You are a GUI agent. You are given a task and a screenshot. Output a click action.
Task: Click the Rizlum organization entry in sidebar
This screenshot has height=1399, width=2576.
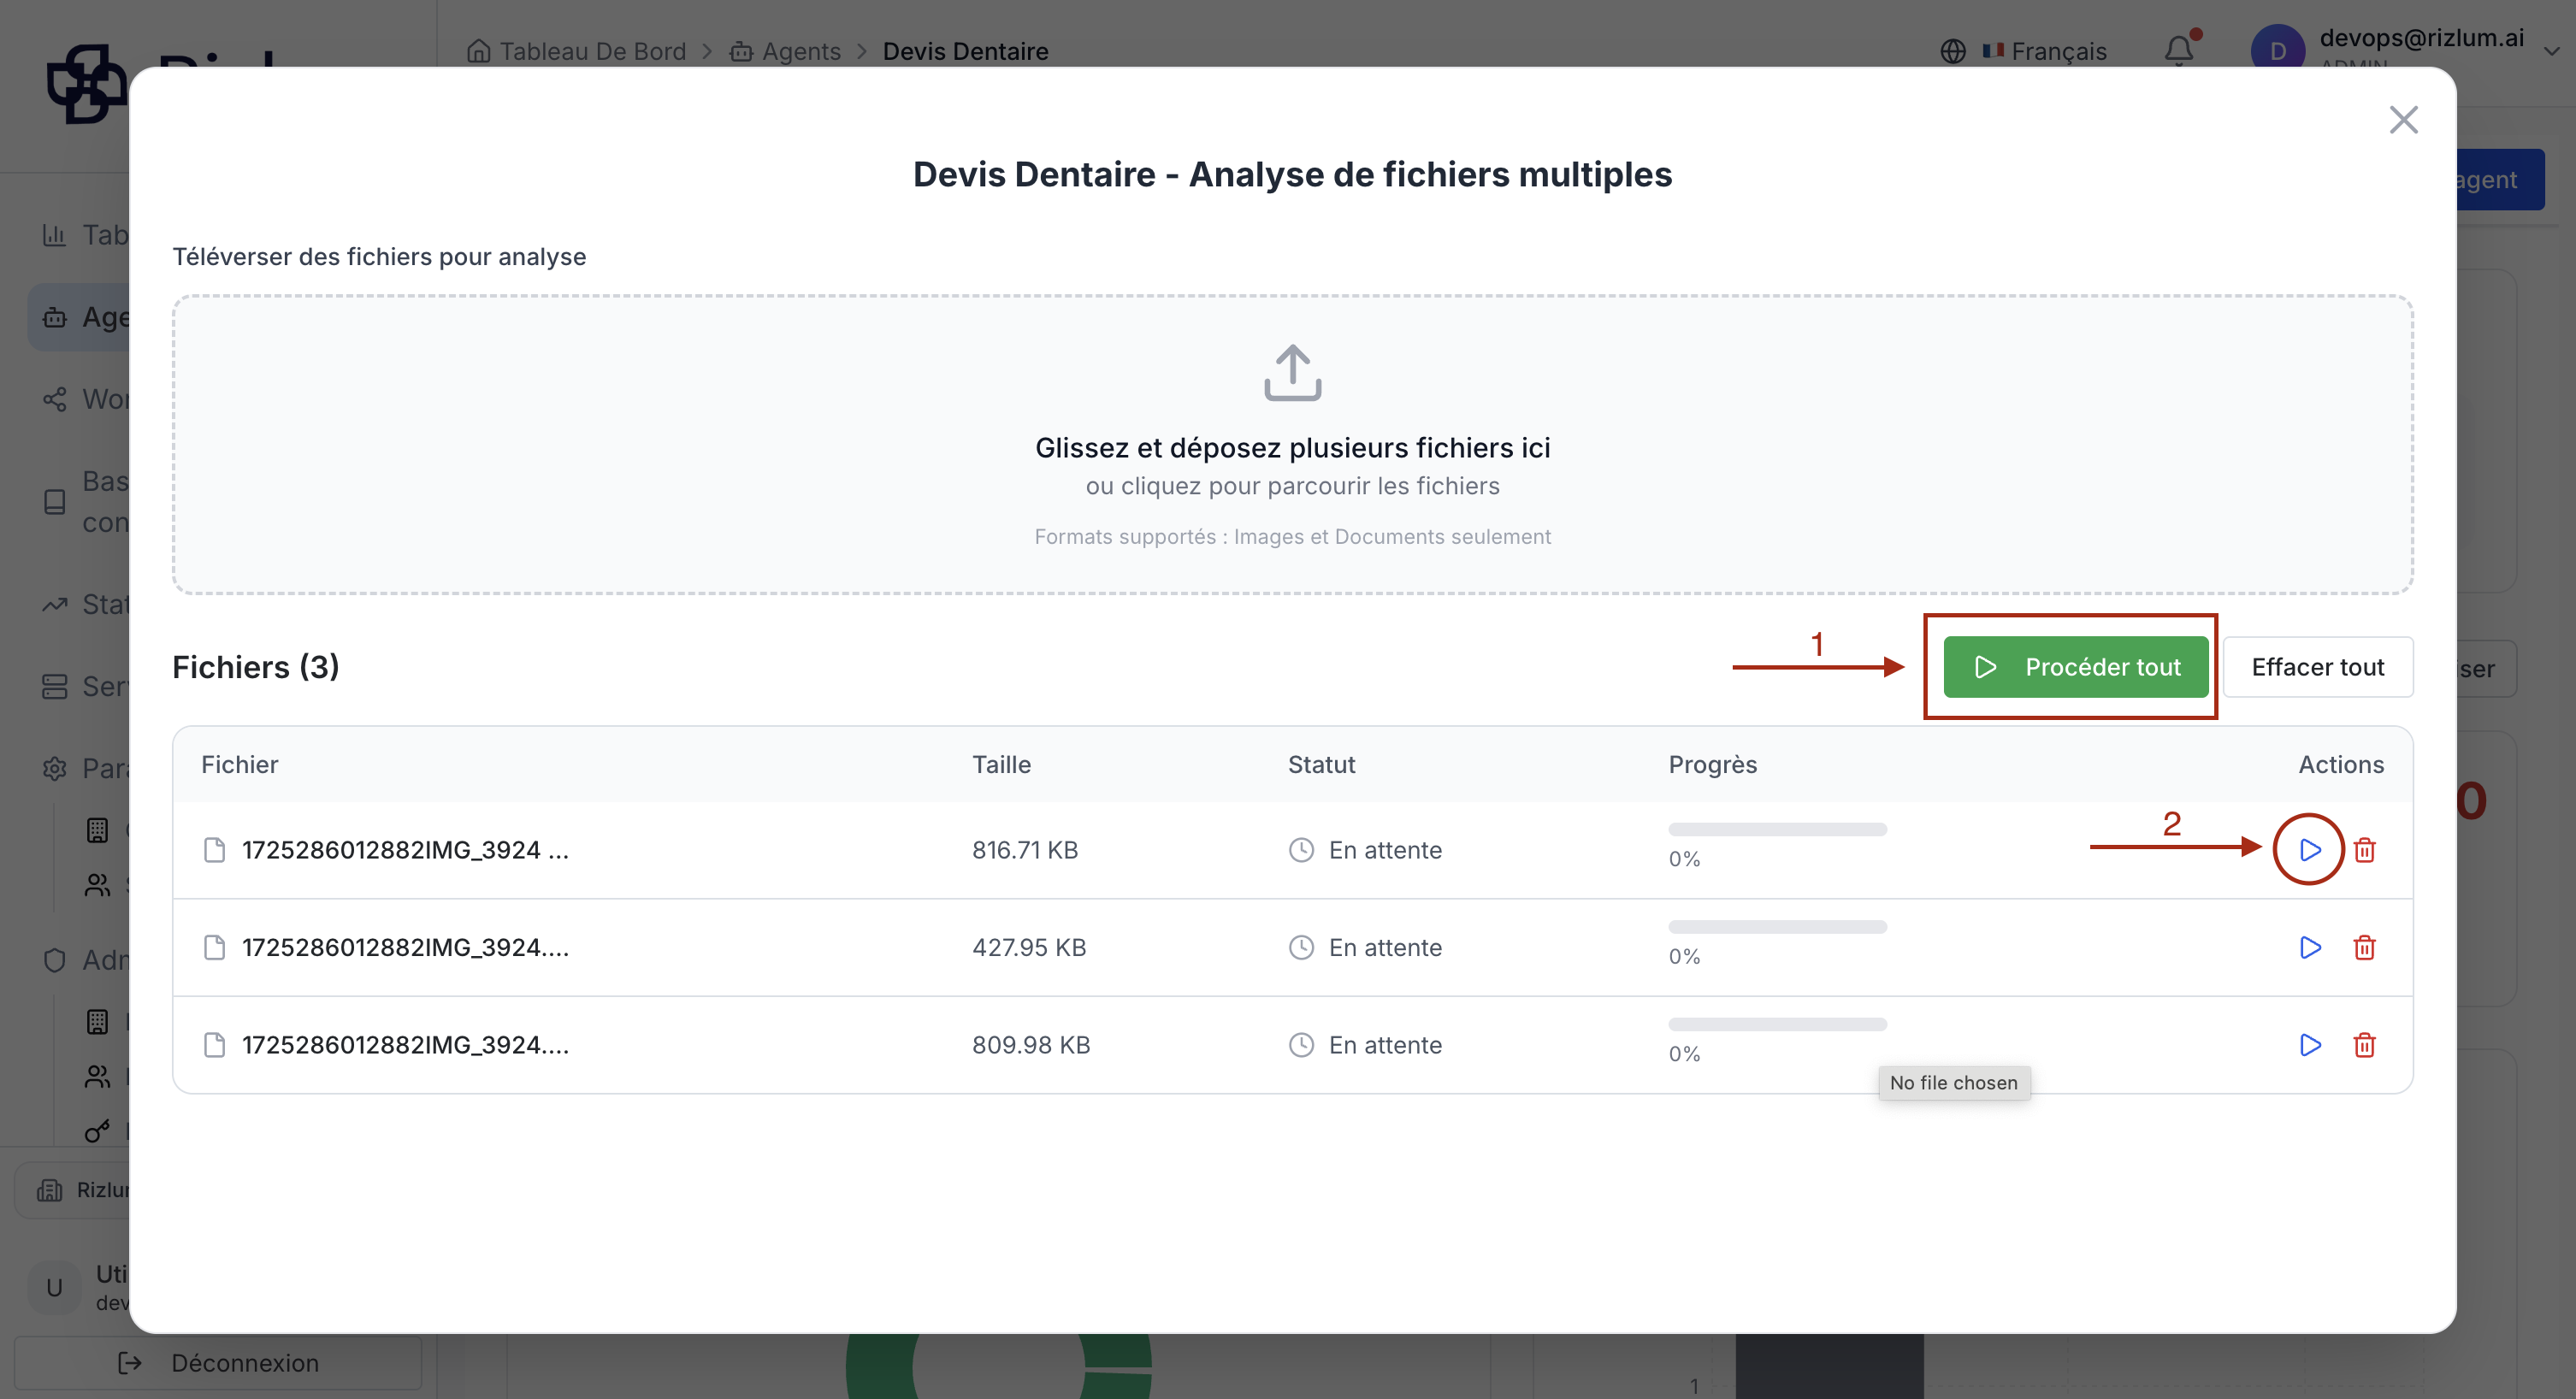coord(72,1190)
